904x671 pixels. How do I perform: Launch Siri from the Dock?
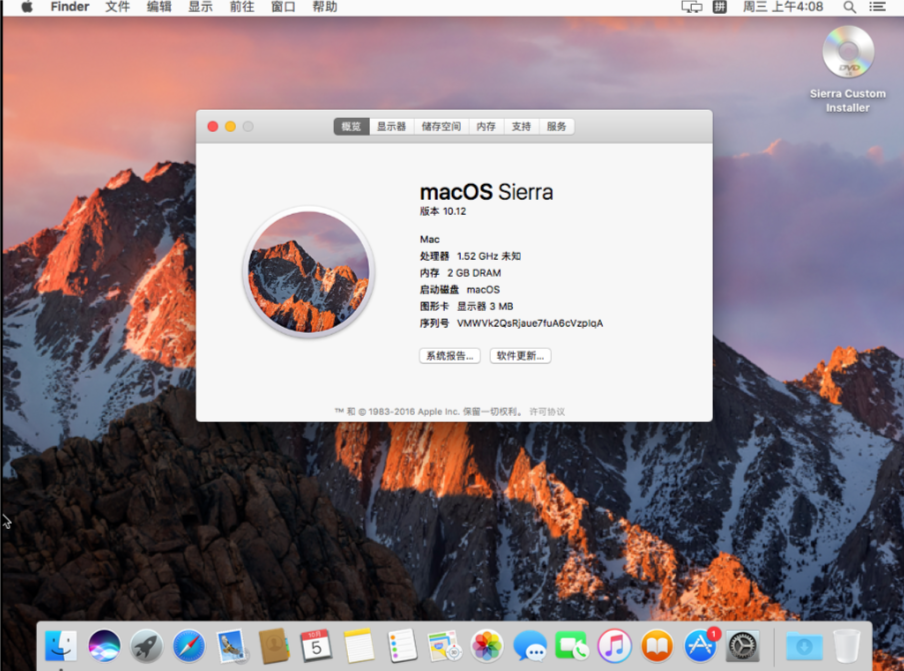pyautogui.click(x=104, y=646)
